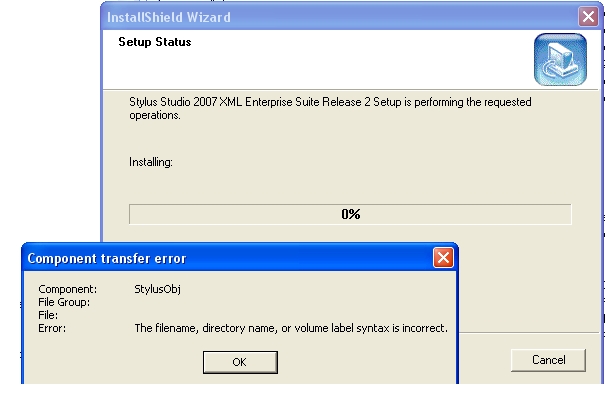
Task: Click the File: field label
Action: (x=48, y=315)
